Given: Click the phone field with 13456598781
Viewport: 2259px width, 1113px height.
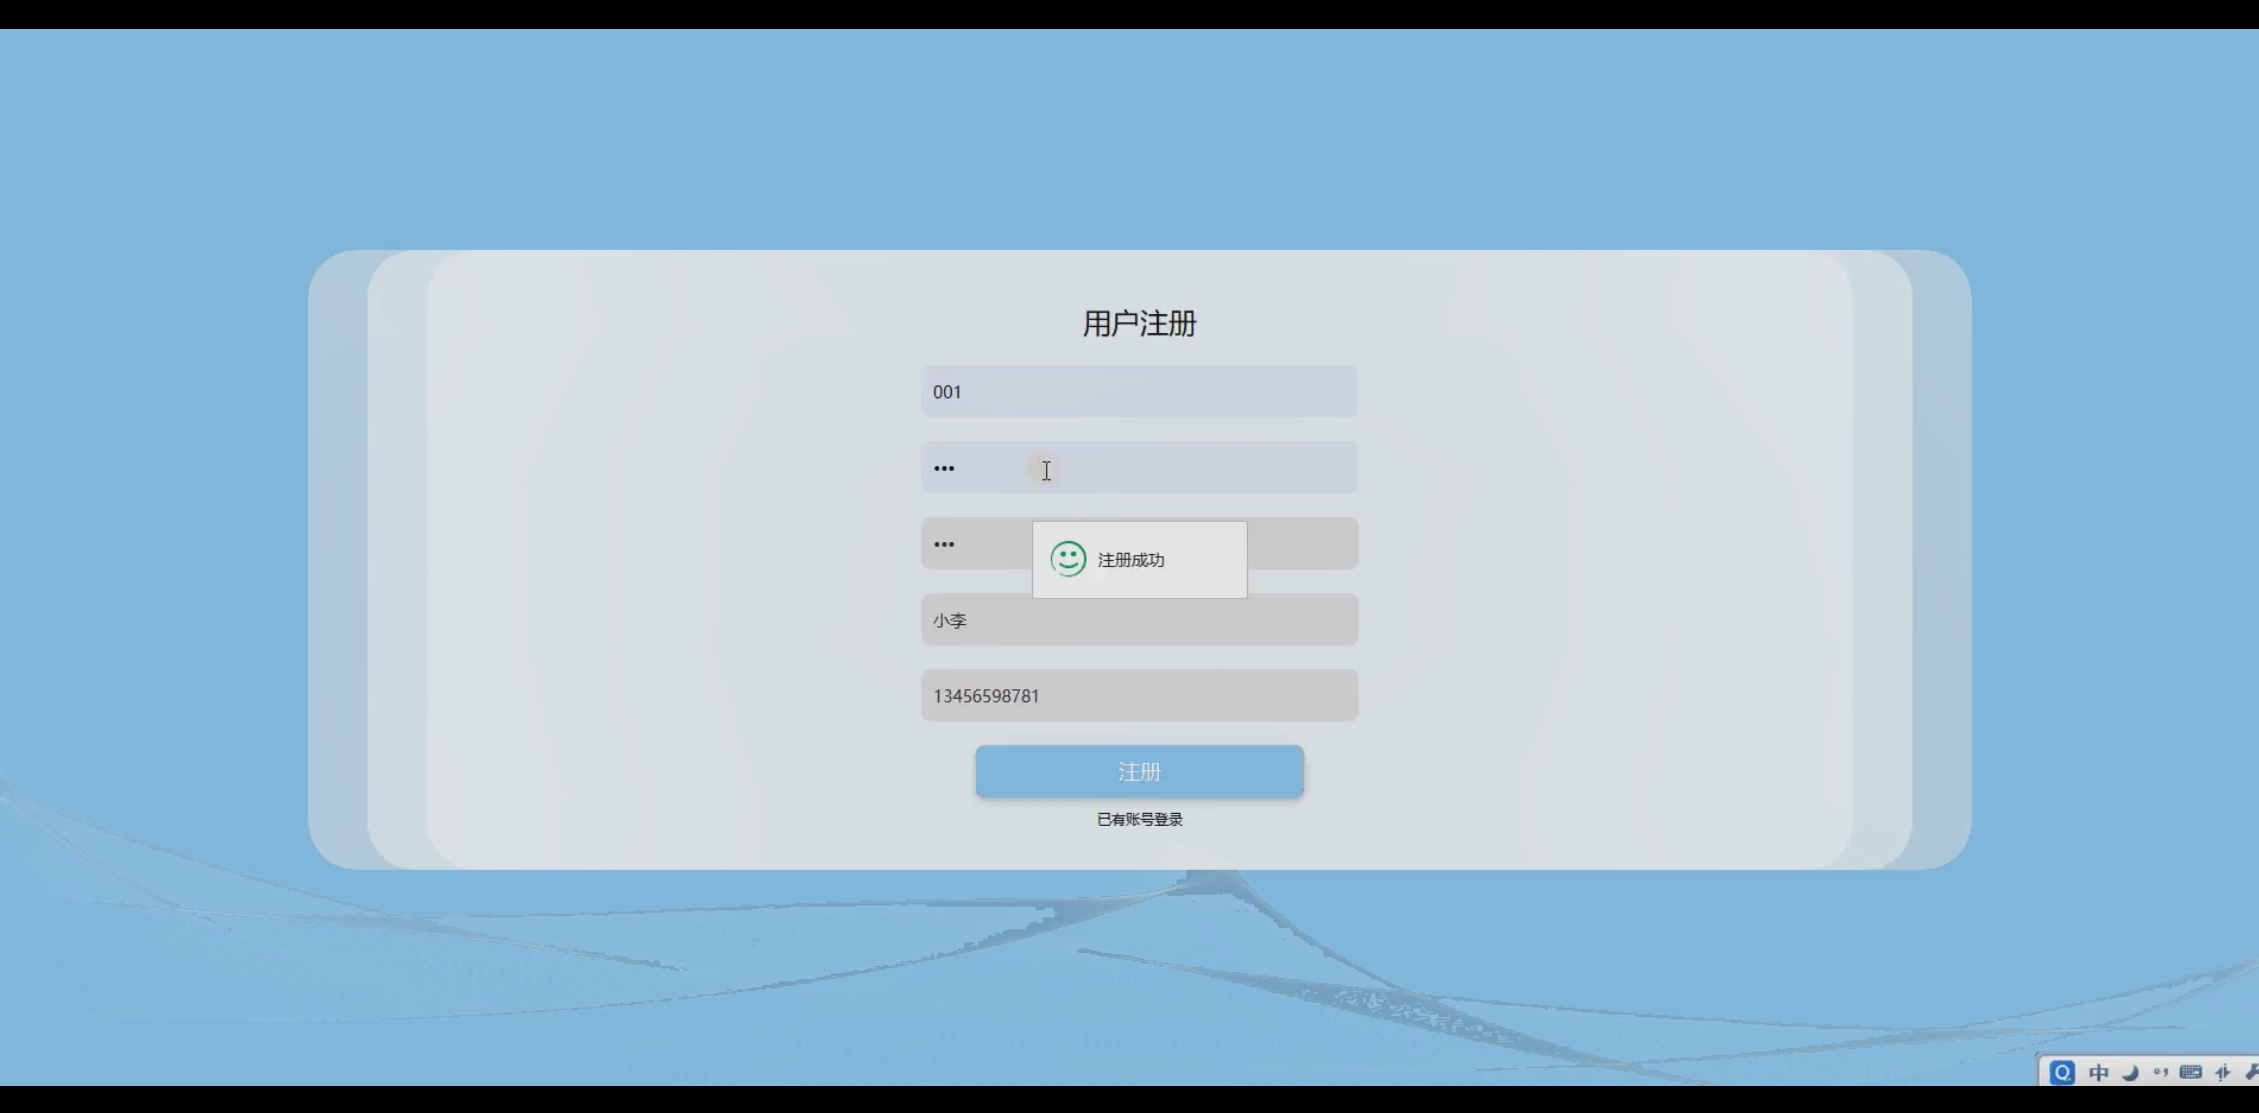Looking at the screenshot, I should (x=1139, y=696).
